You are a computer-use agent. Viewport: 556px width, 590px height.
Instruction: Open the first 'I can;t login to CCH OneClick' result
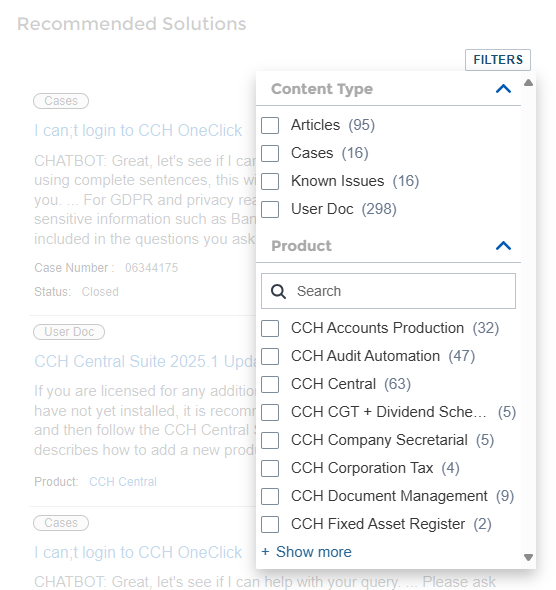click(x=138, y=131)
